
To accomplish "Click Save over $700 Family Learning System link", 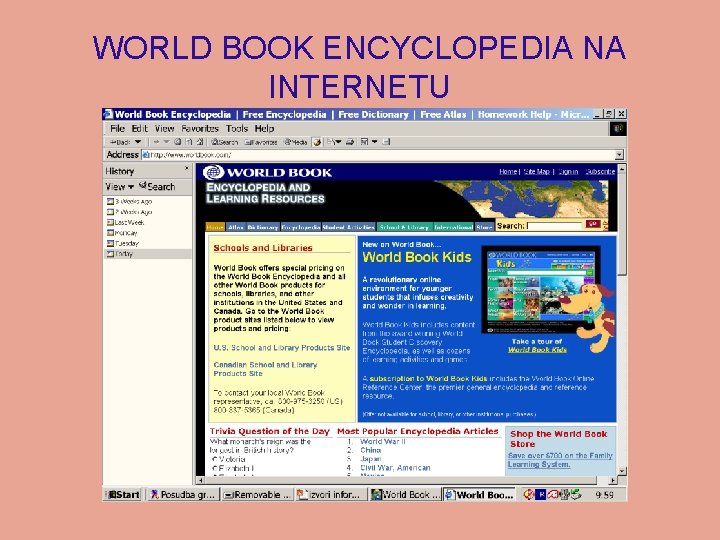I will click(560, 460).
